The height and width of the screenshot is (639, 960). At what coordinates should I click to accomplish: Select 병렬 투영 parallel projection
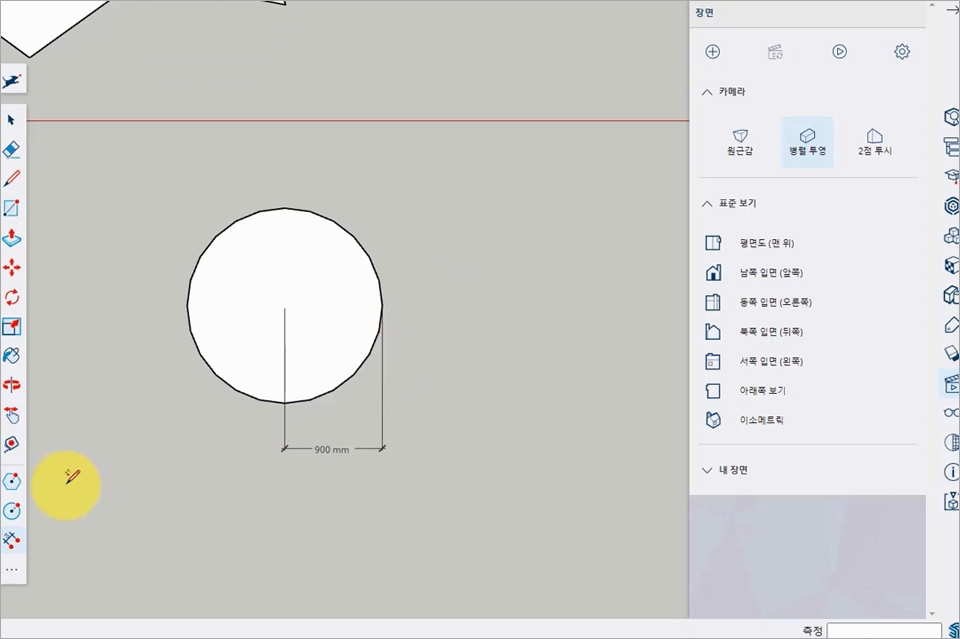coord(808,142)
